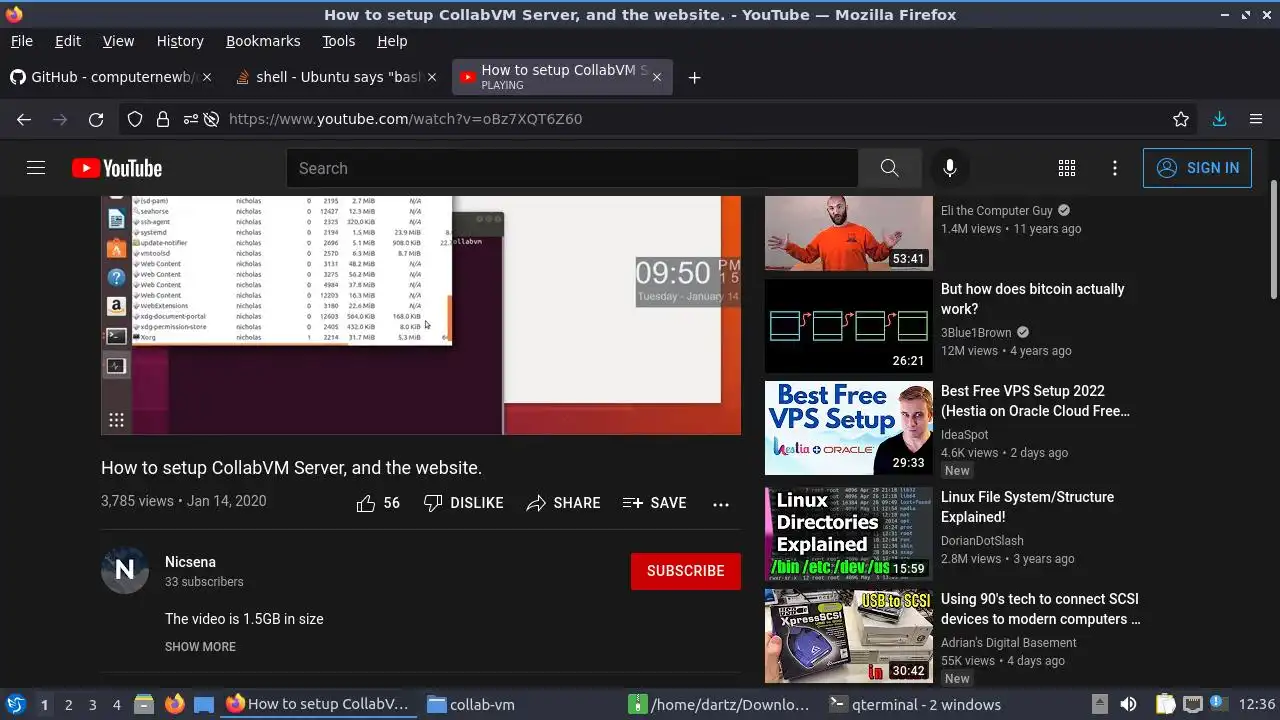Click the SIGN IN button
This screenshot has height=720, width=1280.
pos(1197,168)
